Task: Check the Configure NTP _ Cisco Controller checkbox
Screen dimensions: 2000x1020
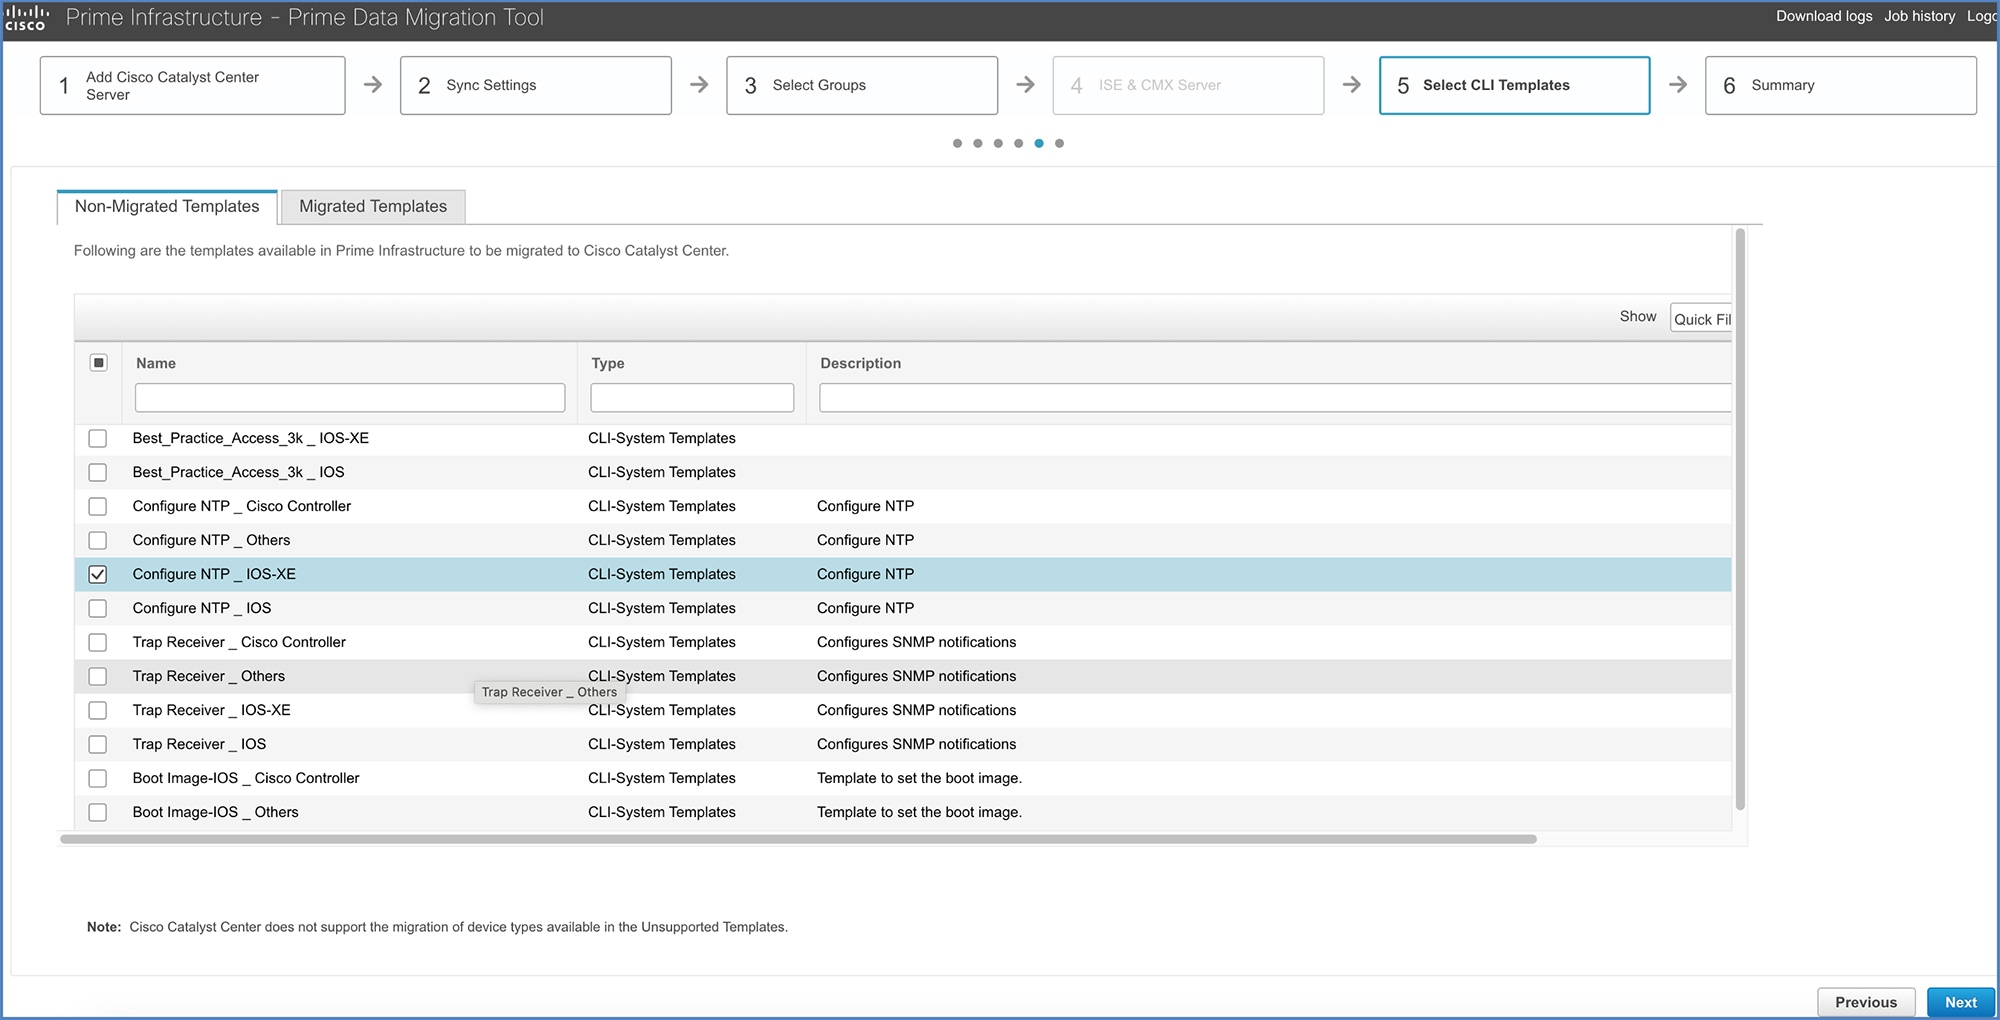Action: (98, 506)
